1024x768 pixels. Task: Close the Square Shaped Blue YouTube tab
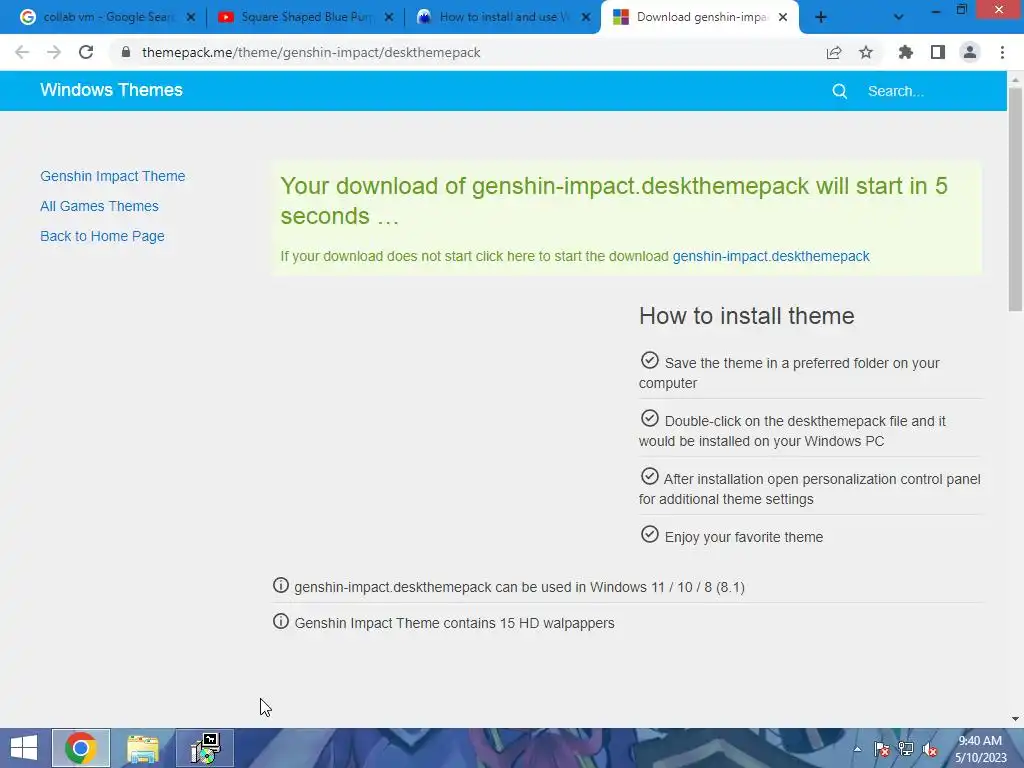pyautogui.click(x=389, y=18)
